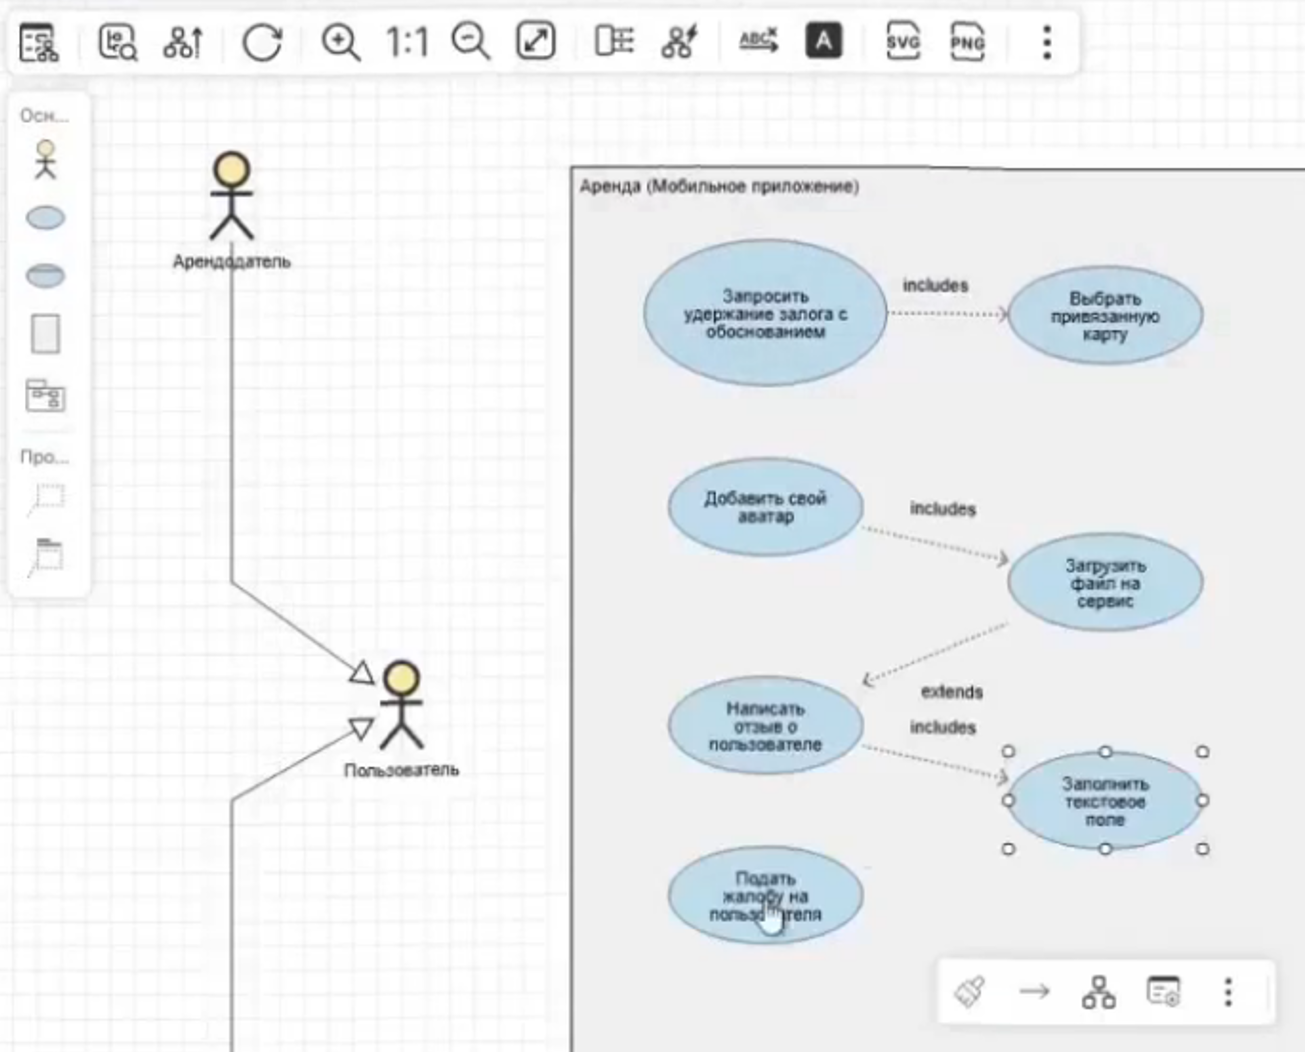
Task: Click the ABC text toggle icon
Action: coord(758,42)
